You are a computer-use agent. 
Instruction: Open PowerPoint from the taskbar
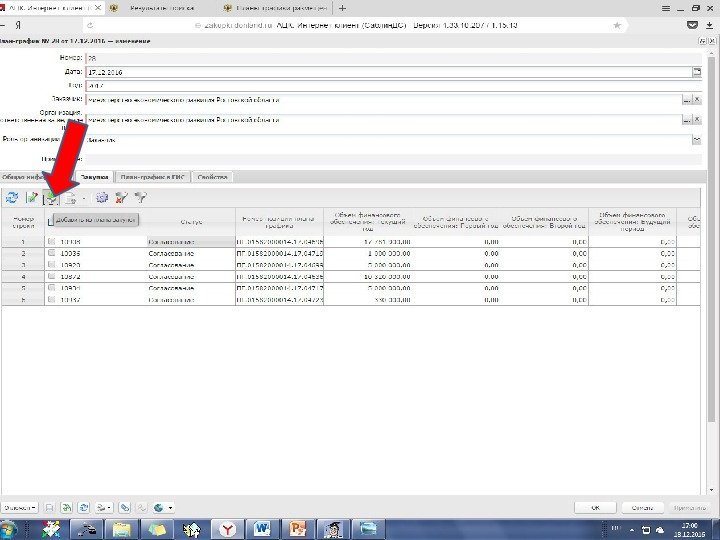tap(297, 530)
